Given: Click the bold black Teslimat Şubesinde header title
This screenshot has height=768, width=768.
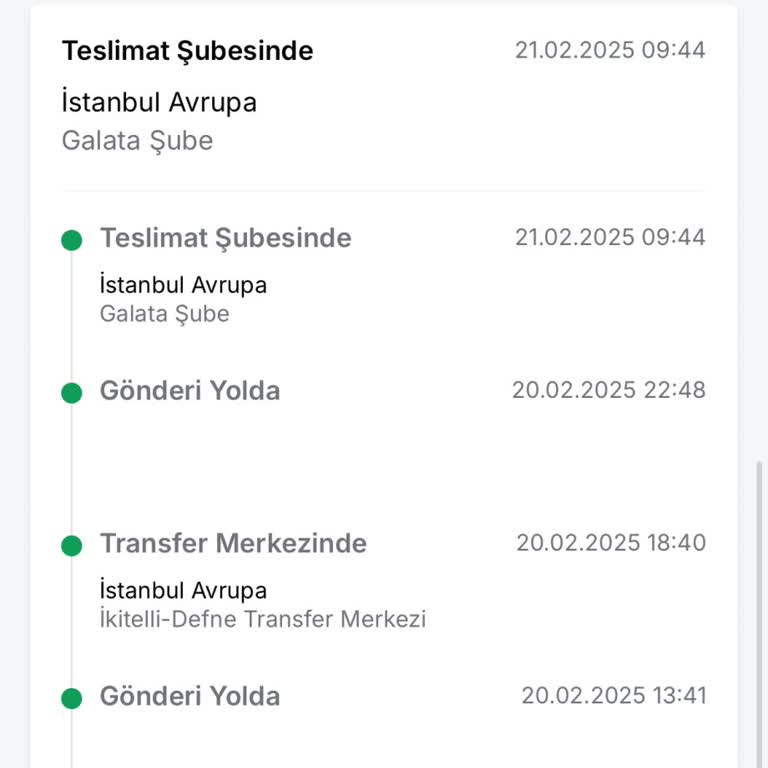Looking at the screenshot, I should (187, 51).
